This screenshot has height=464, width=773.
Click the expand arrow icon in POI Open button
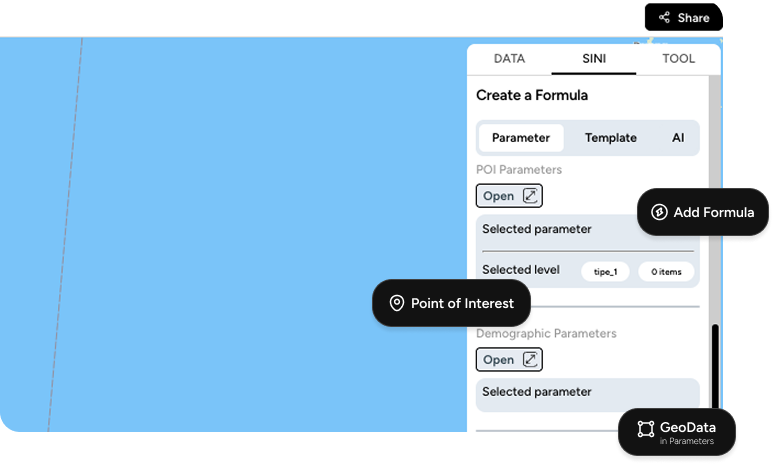click(530, 196)
